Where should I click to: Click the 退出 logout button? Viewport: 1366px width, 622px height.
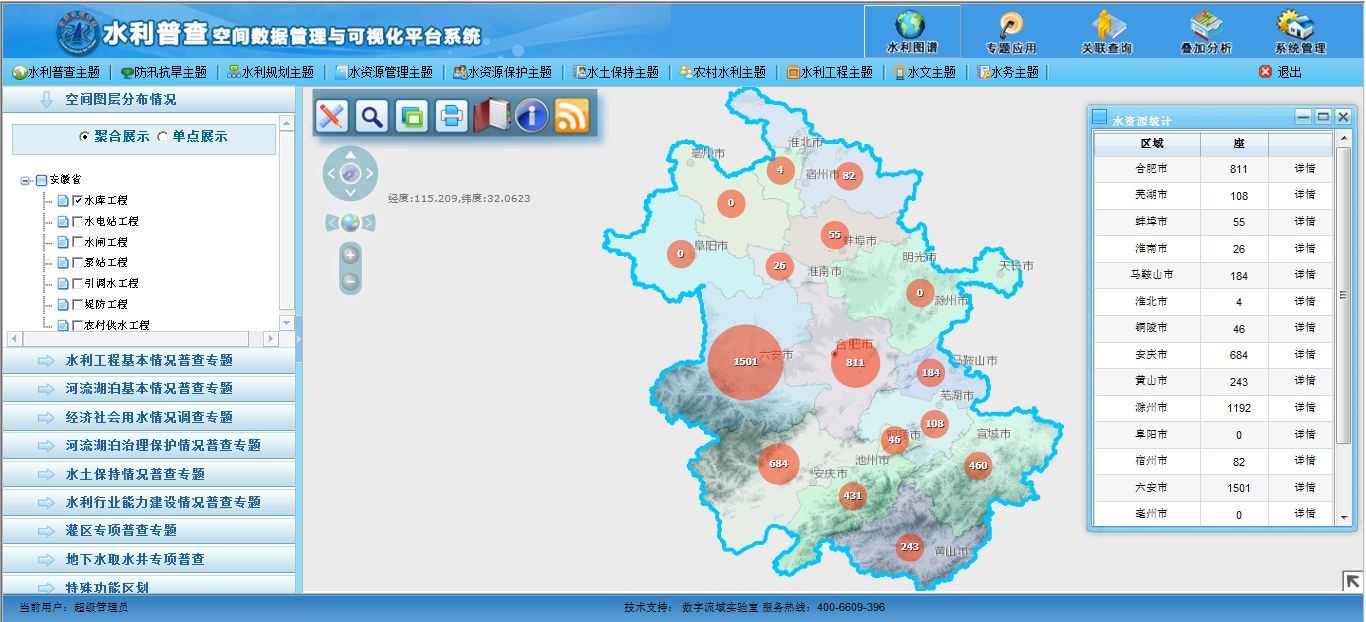[1280, 72]
